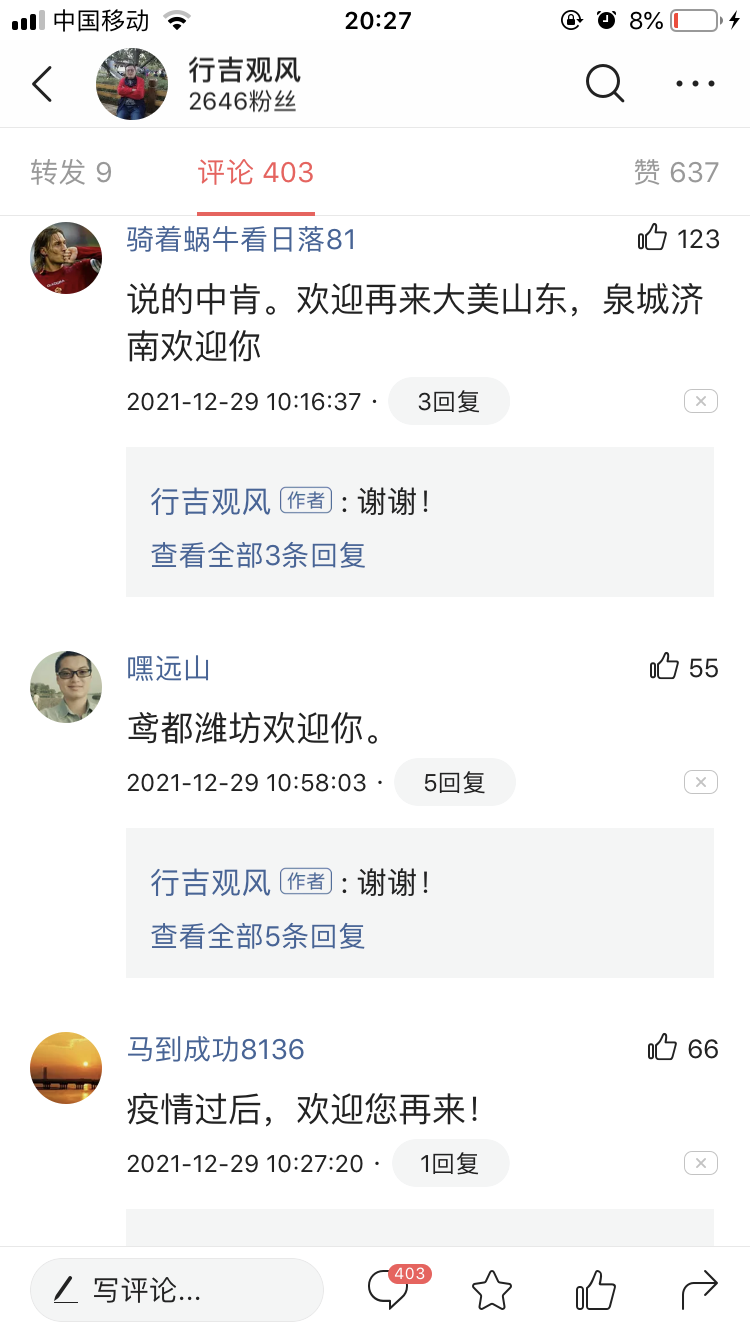Switch to the 赞 637 tab
This screenshot has width=750, height=1334.
point(676,172)
